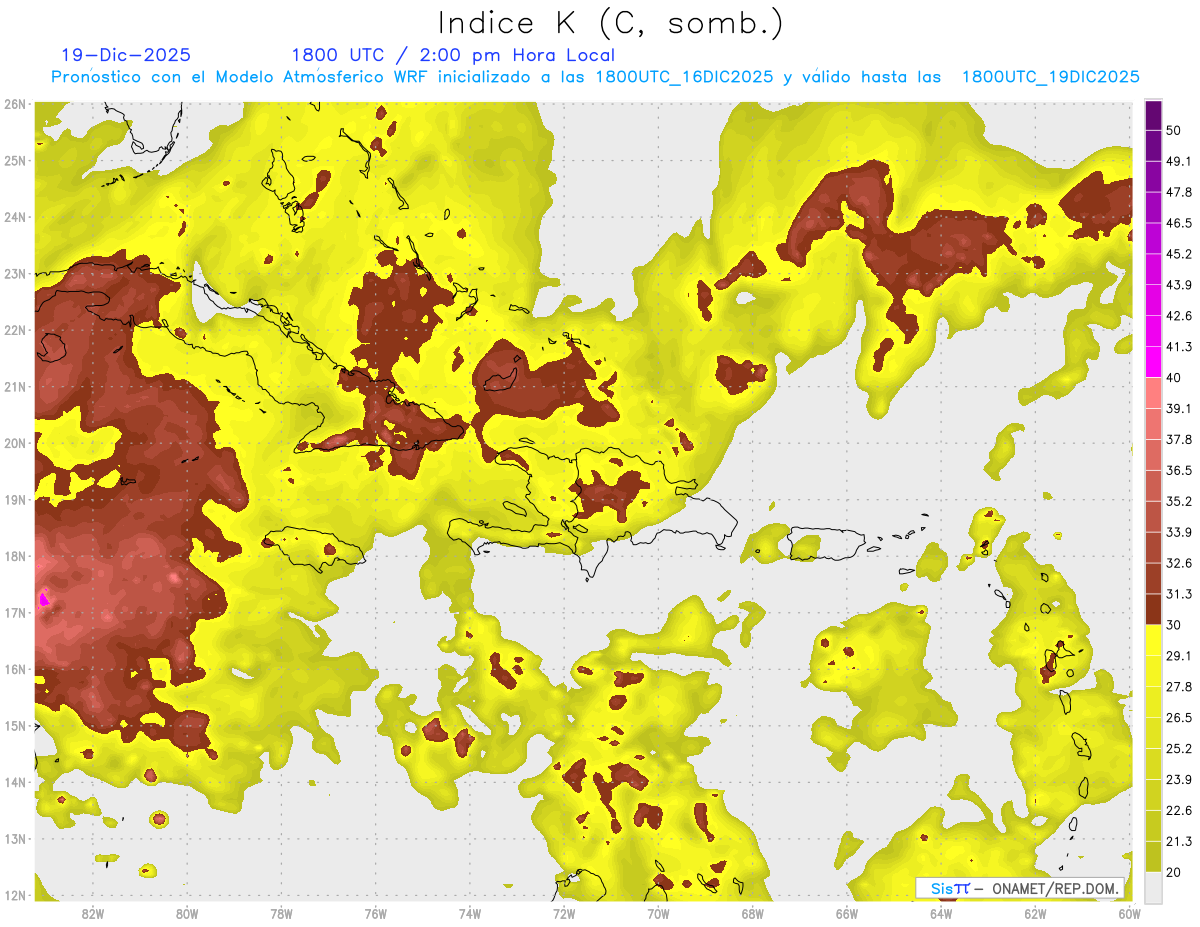Click the '66W' longitude label
Image resolution: width=1200 pixels, height=927 pixels.
[x=847, y=914]
